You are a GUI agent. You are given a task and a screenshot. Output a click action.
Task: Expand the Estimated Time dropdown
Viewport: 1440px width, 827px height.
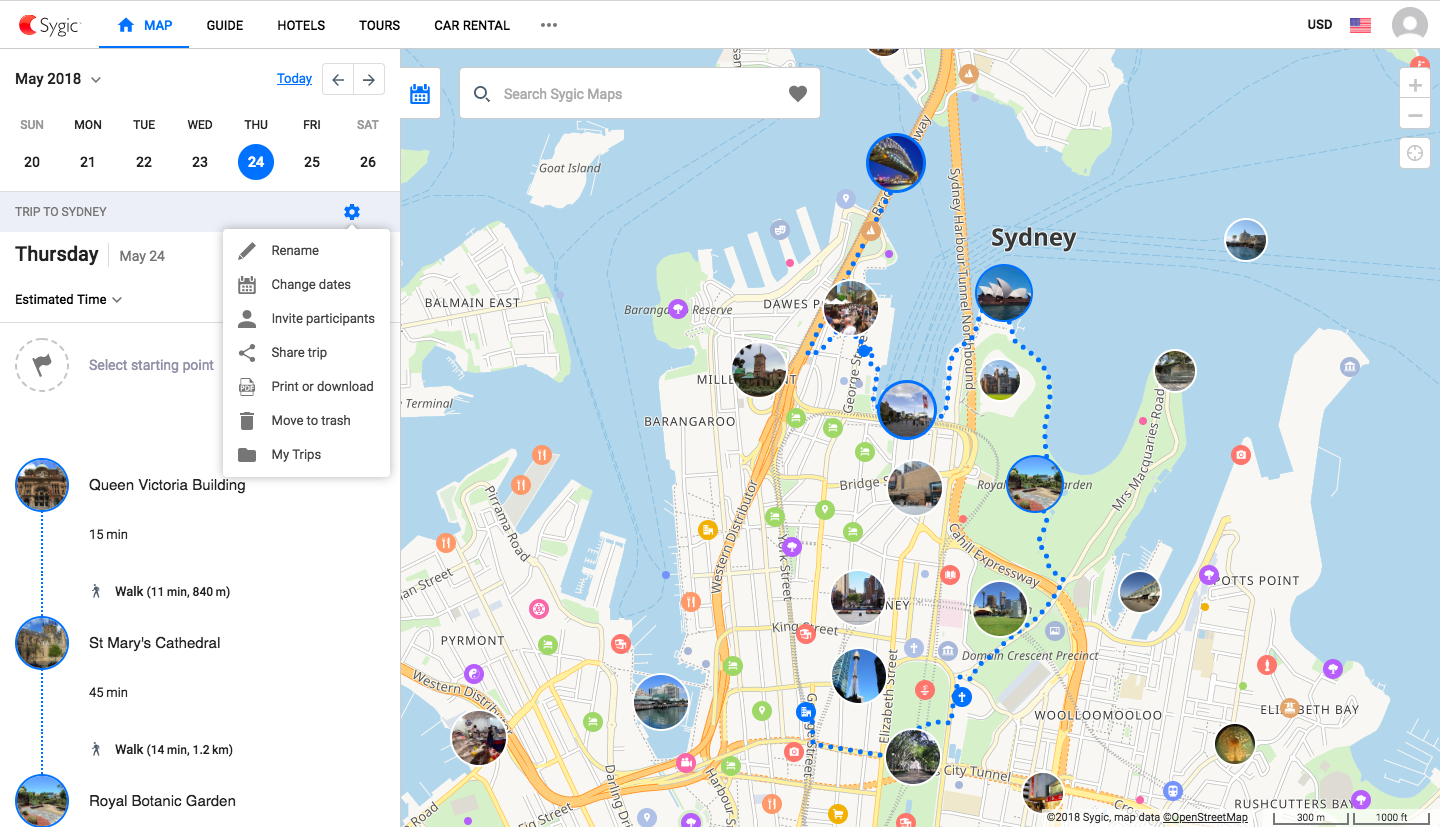(x=69, y=299)
